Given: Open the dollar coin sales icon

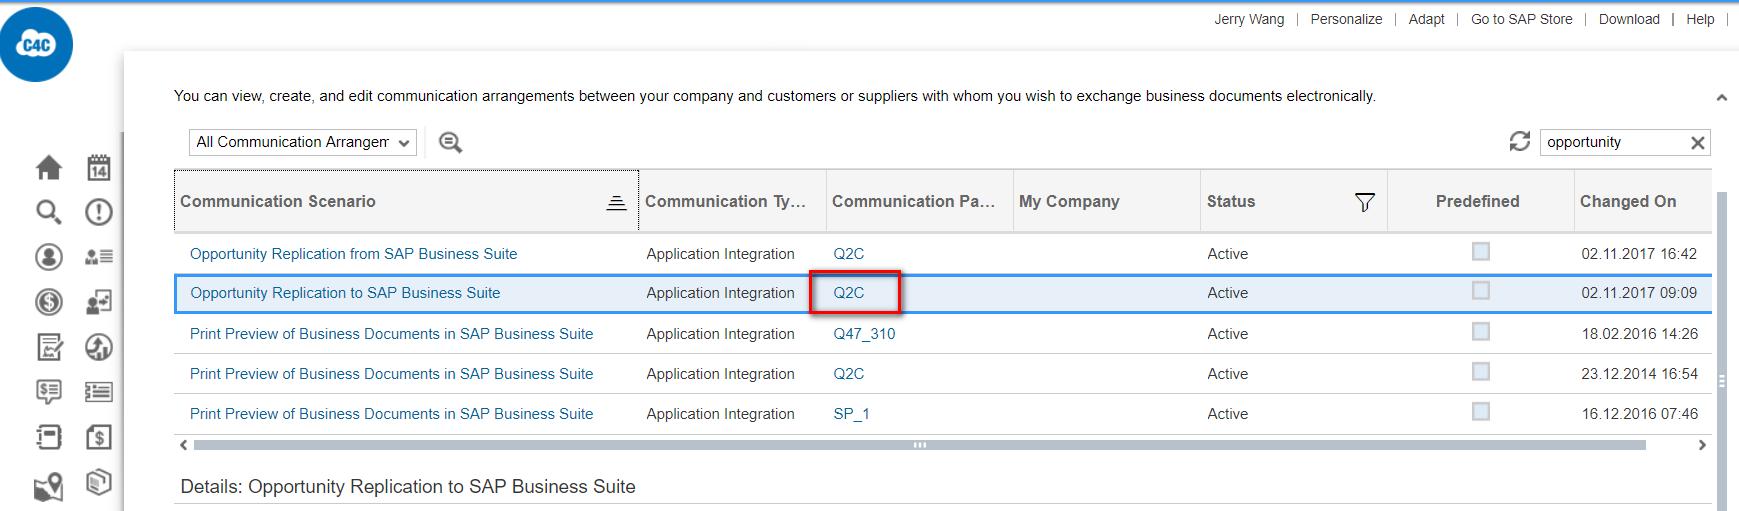Looking at the screenshot, I should (49, 302).
